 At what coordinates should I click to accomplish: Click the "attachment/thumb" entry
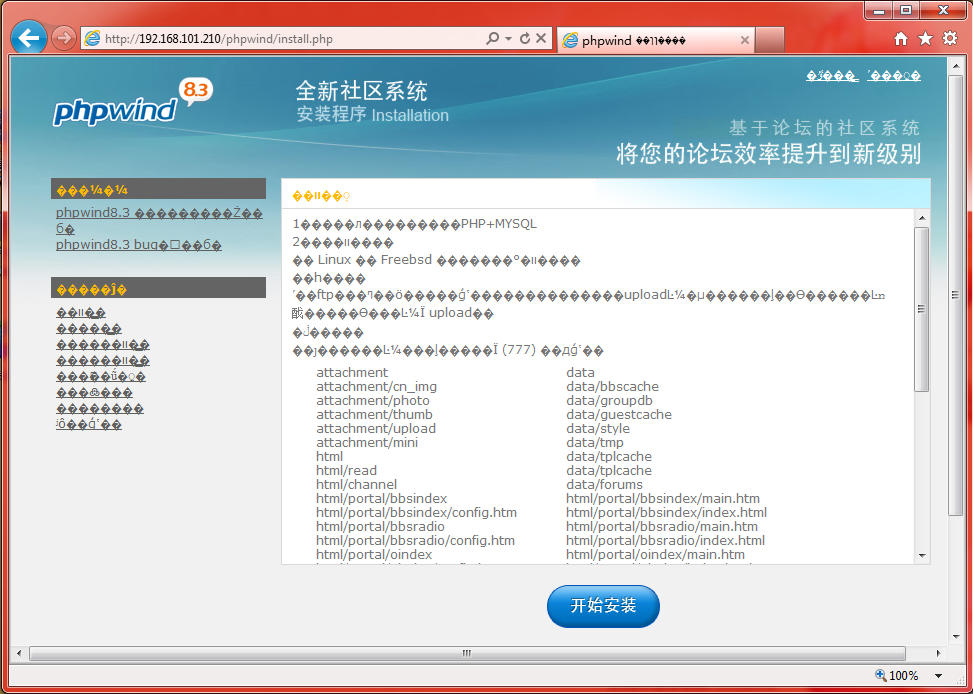click(374, 415)
